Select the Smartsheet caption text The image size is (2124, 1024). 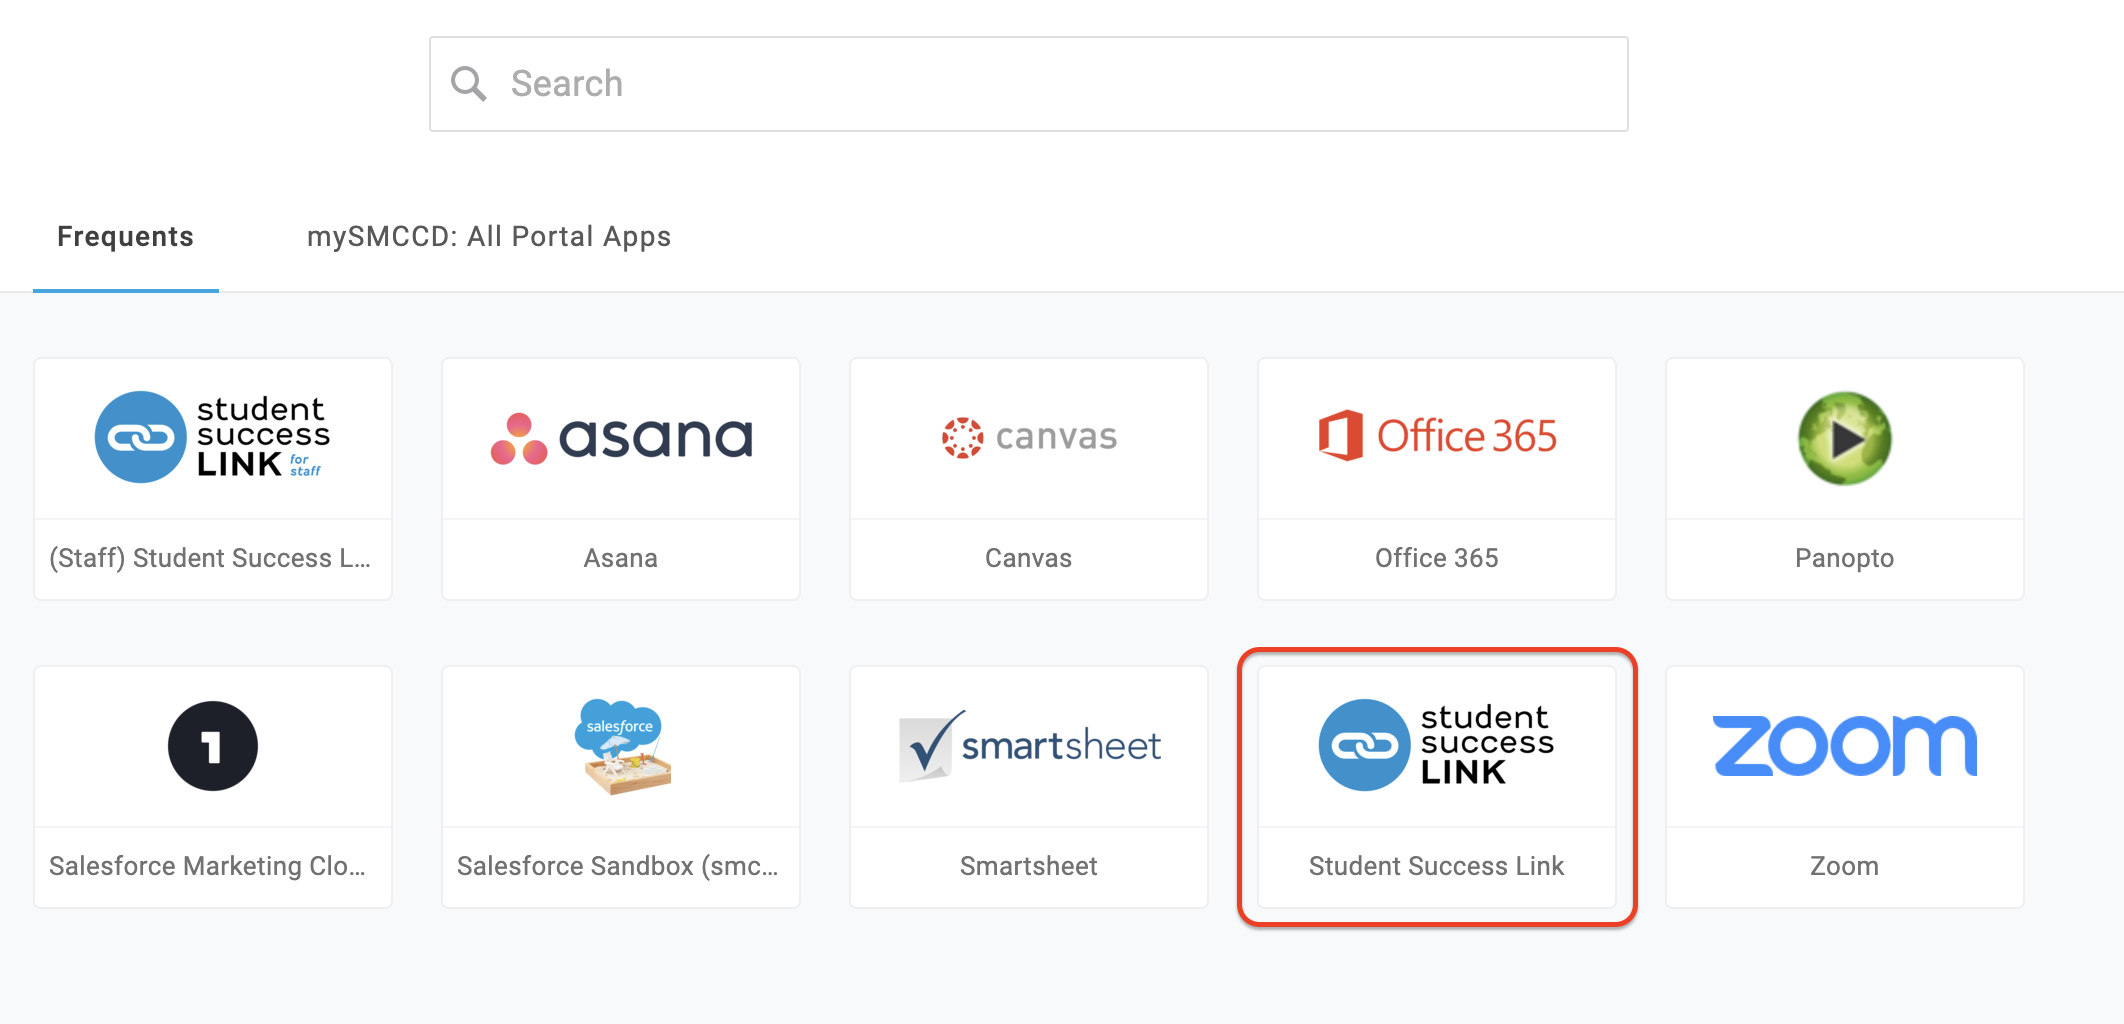point(1029,866)
